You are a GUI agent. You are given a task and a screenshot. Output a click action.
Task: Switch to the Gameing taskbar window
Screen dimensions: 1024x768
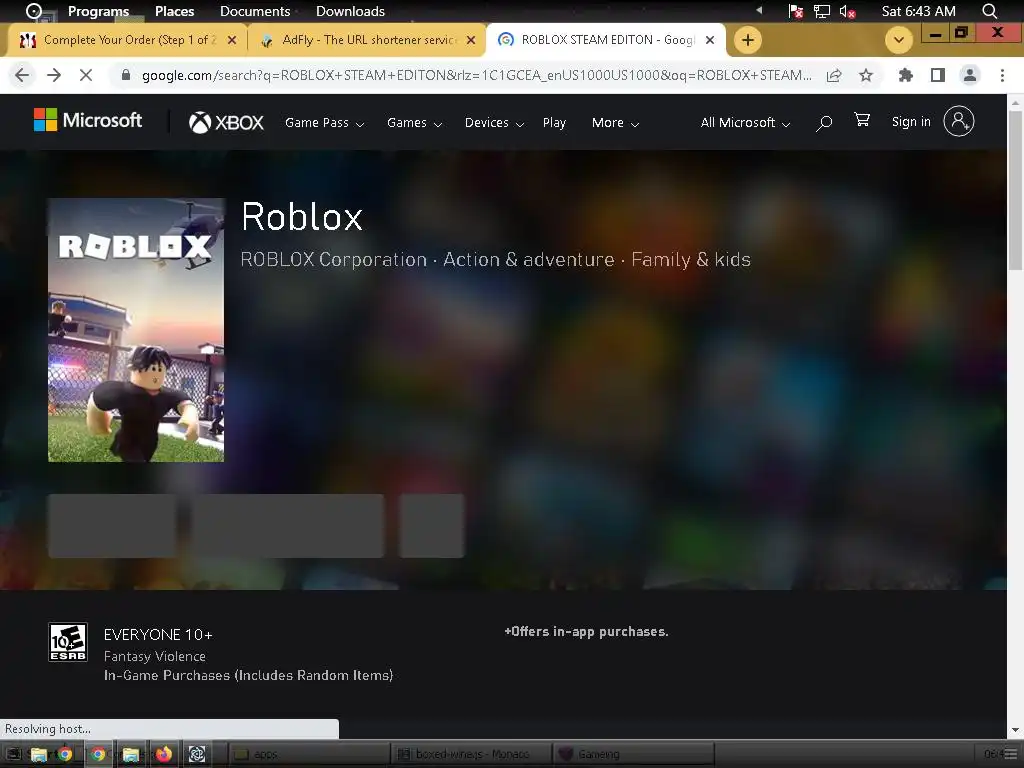(632, 754)
